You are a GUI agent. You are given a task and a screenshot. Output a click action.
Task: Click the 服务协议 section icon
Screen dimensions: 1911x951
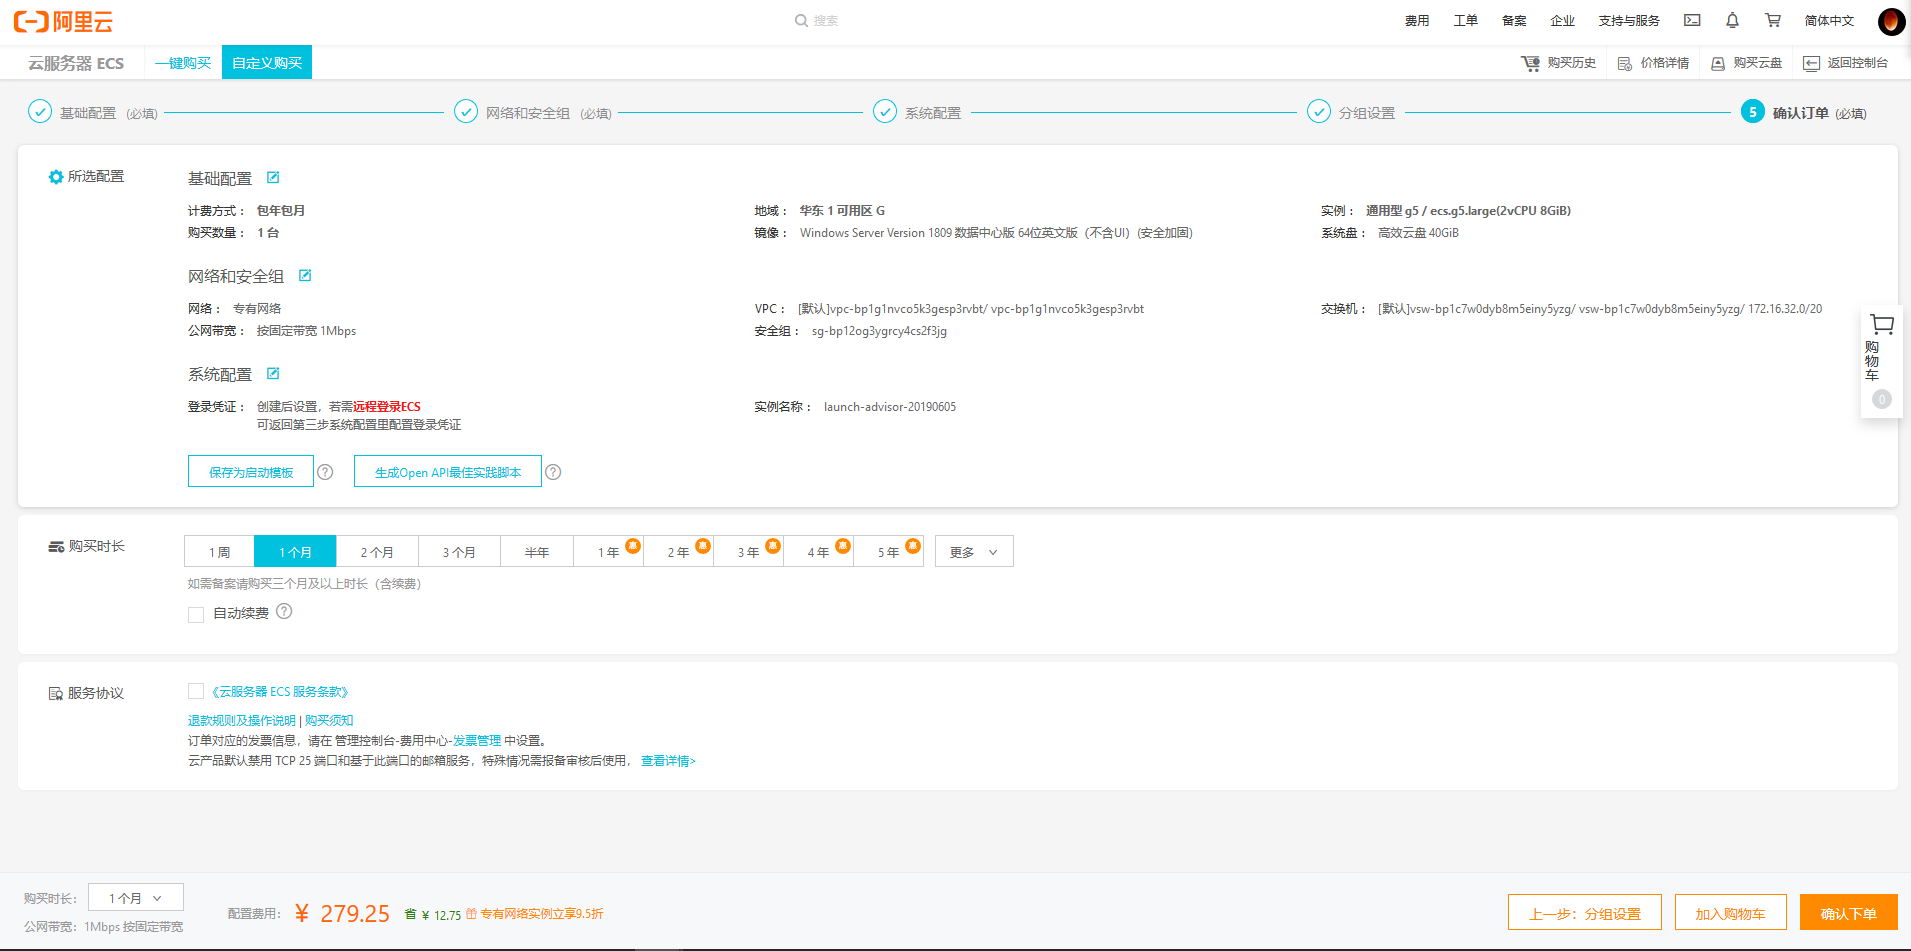pos(56,693)
